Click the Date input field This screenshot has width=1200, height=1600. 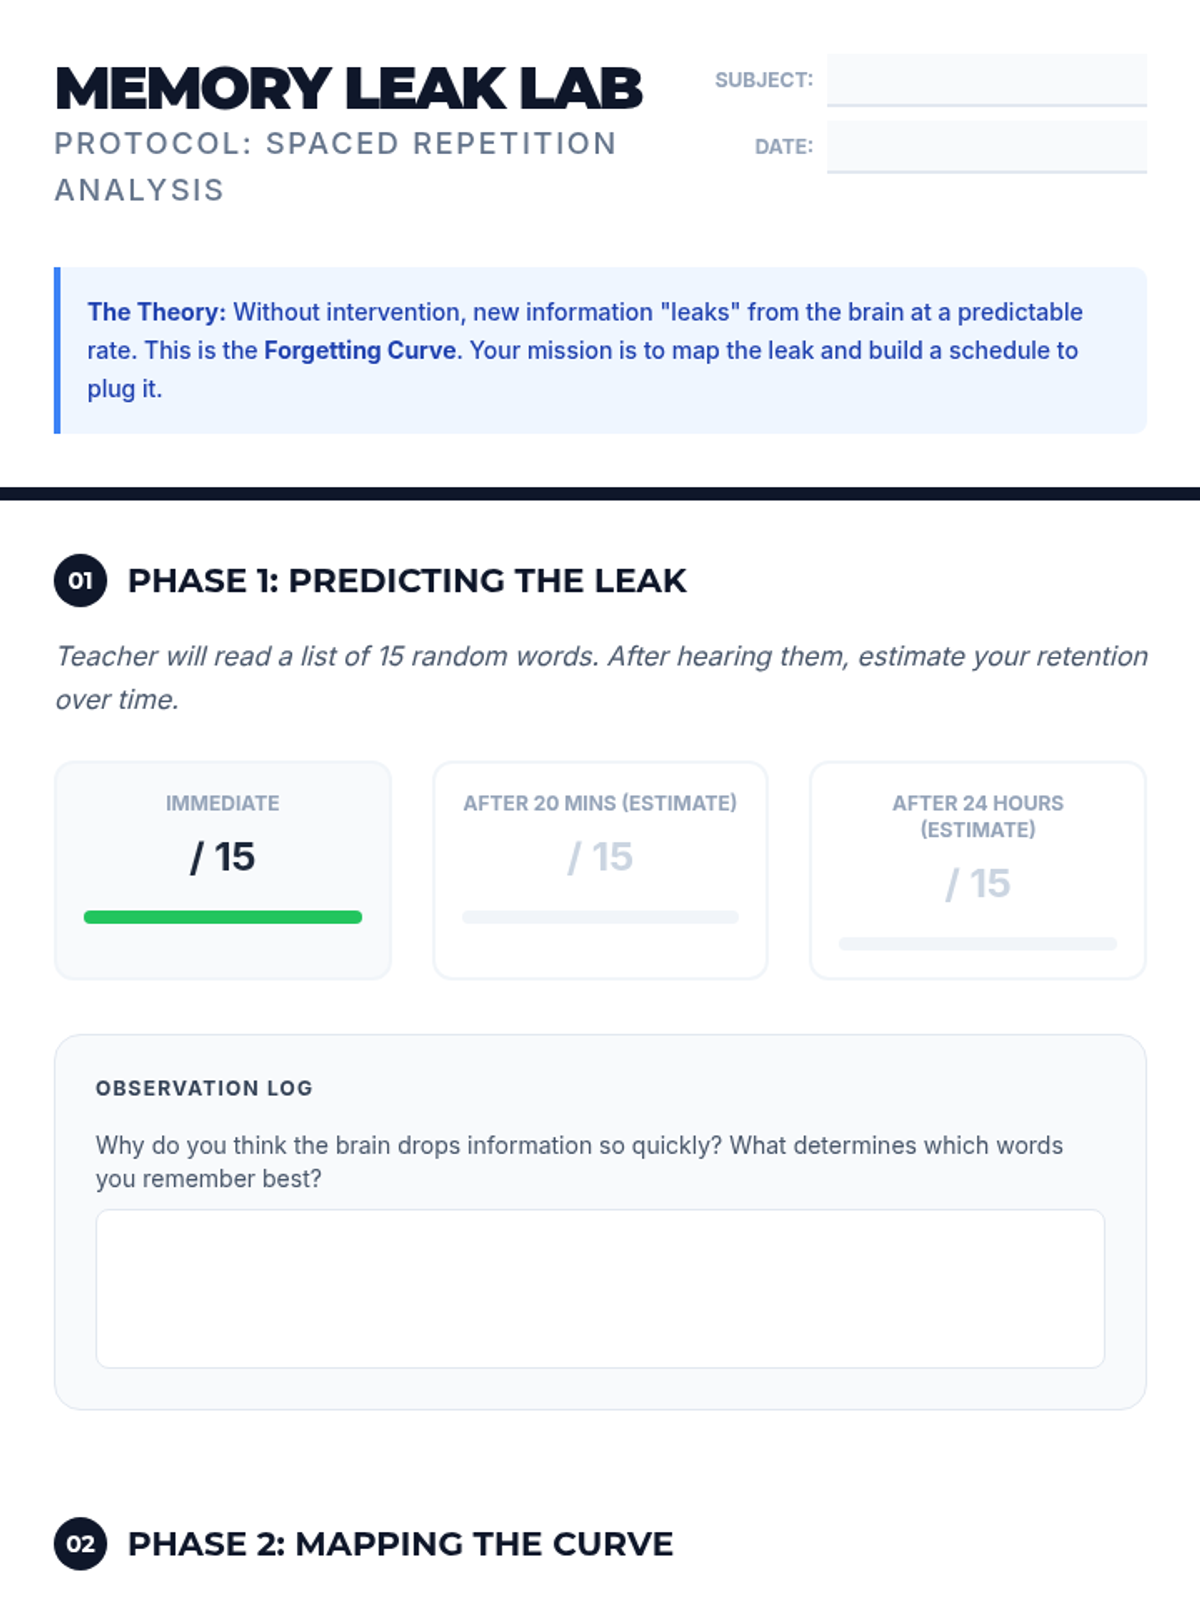coord(986,146)
